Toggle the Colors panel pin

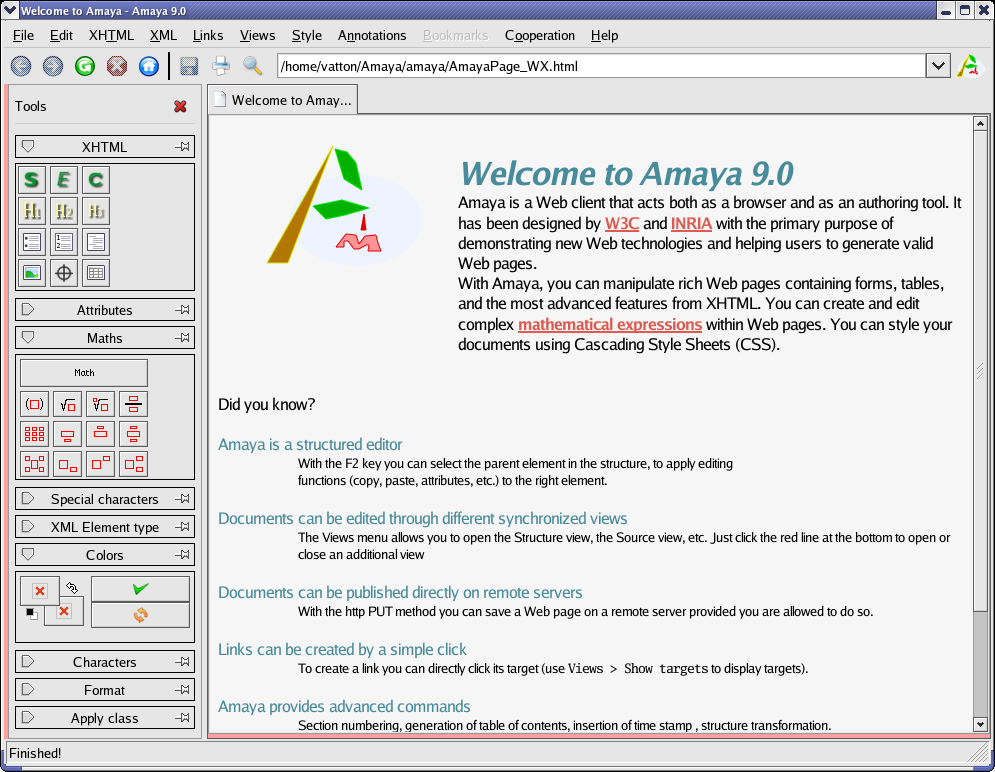182,554
